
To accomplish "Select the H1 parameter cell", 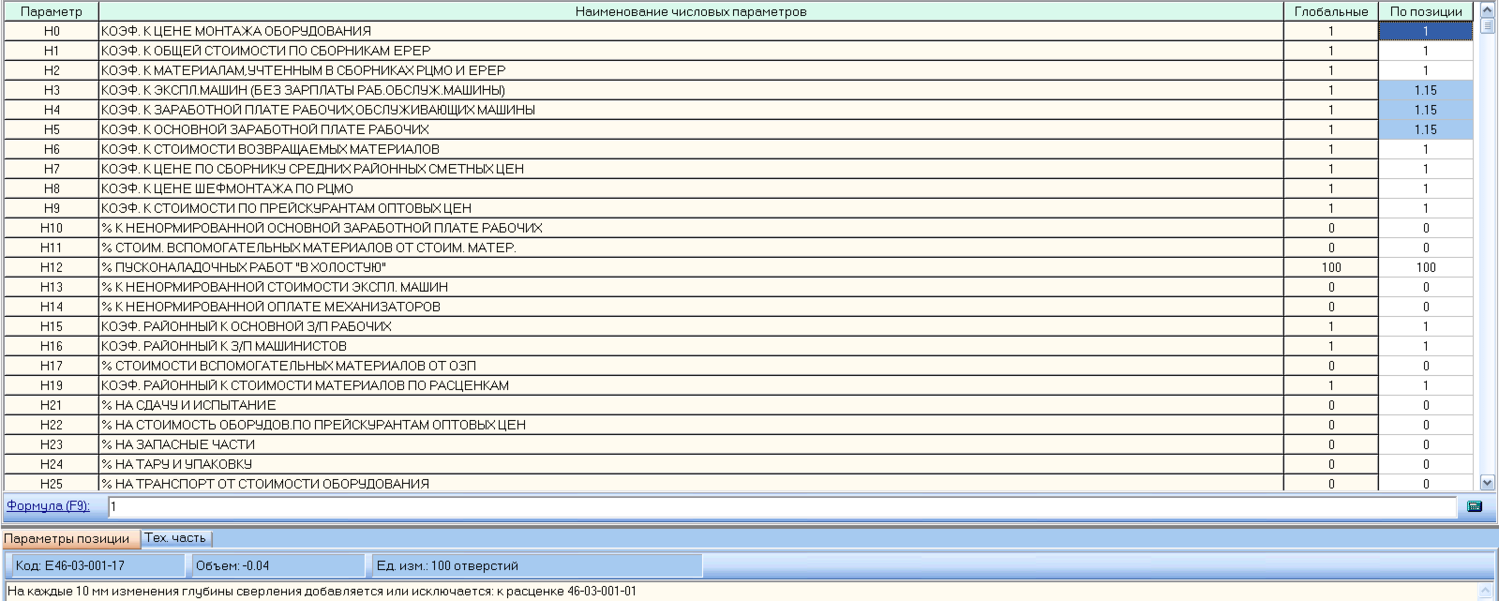I will pos(51,51).
